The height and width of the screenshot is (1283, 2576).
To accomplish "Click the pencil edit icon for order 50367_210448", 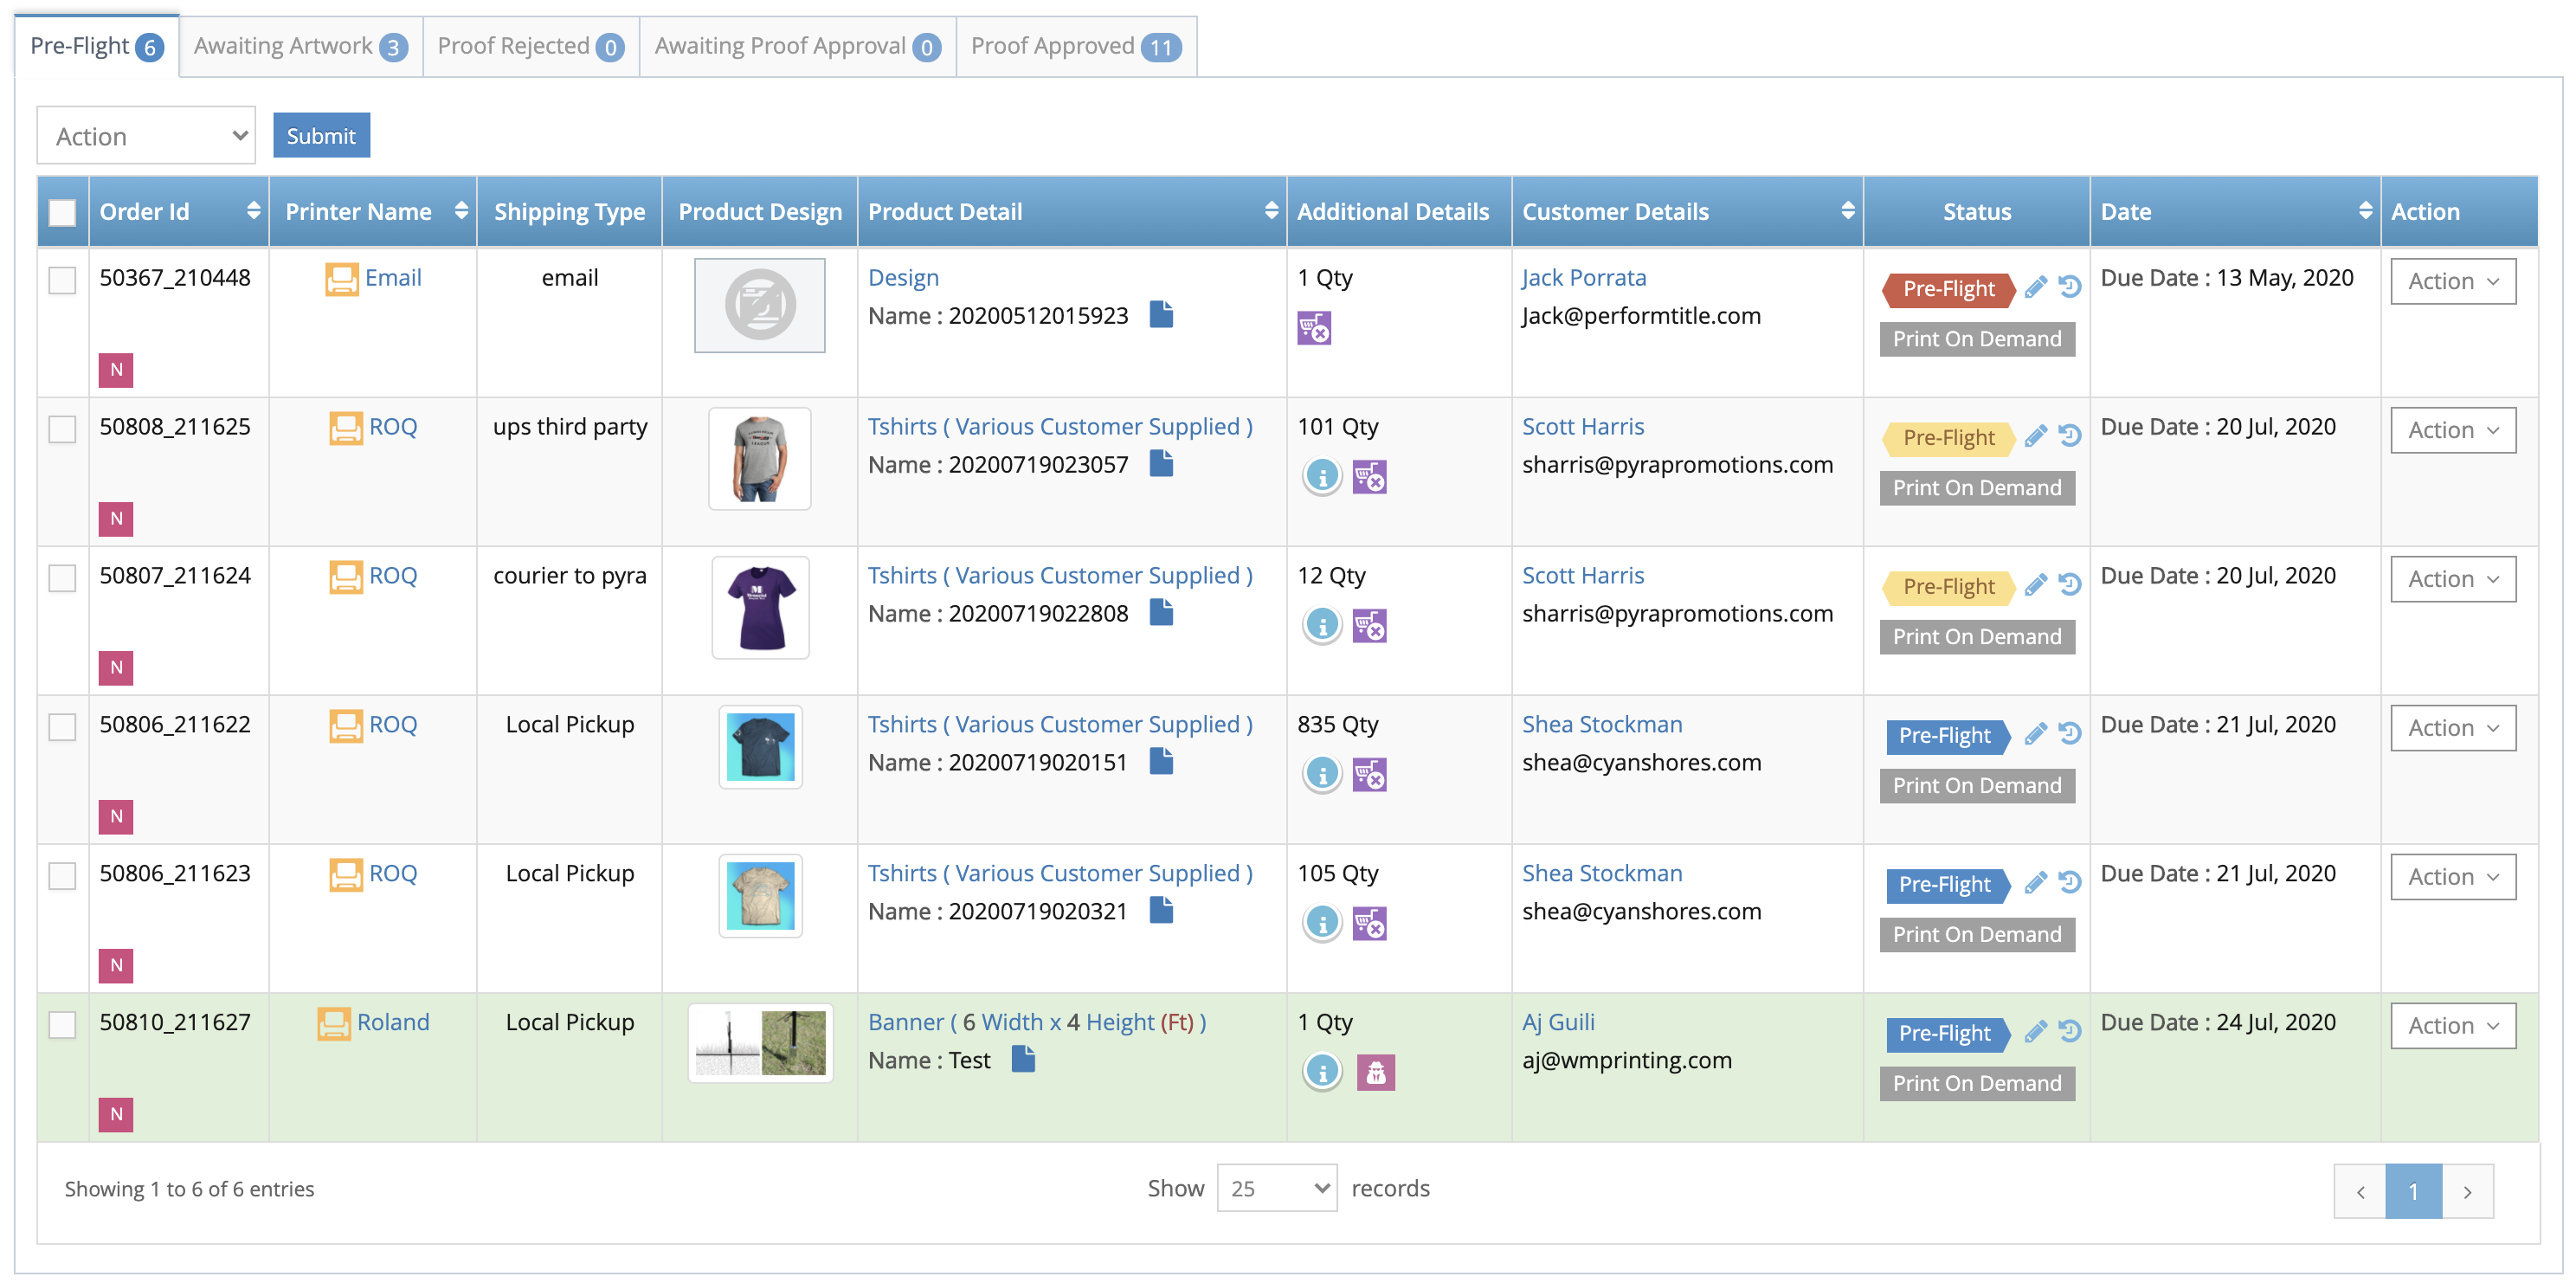I will pos(2035,288).
